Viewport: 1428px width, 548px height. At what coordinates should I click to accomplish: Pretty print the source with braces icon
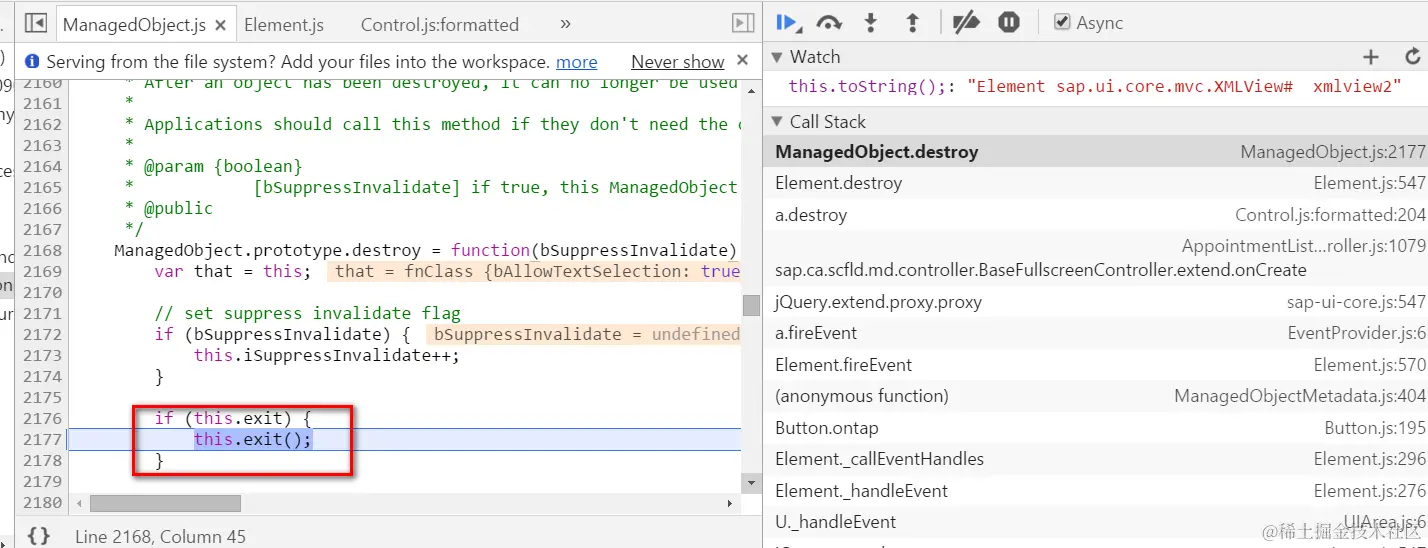38,536
